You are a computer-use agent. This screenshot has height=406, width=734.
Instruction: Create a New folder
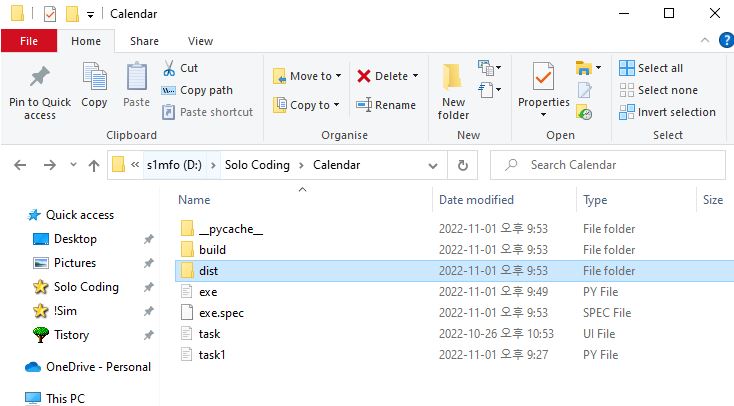point(453,91)
